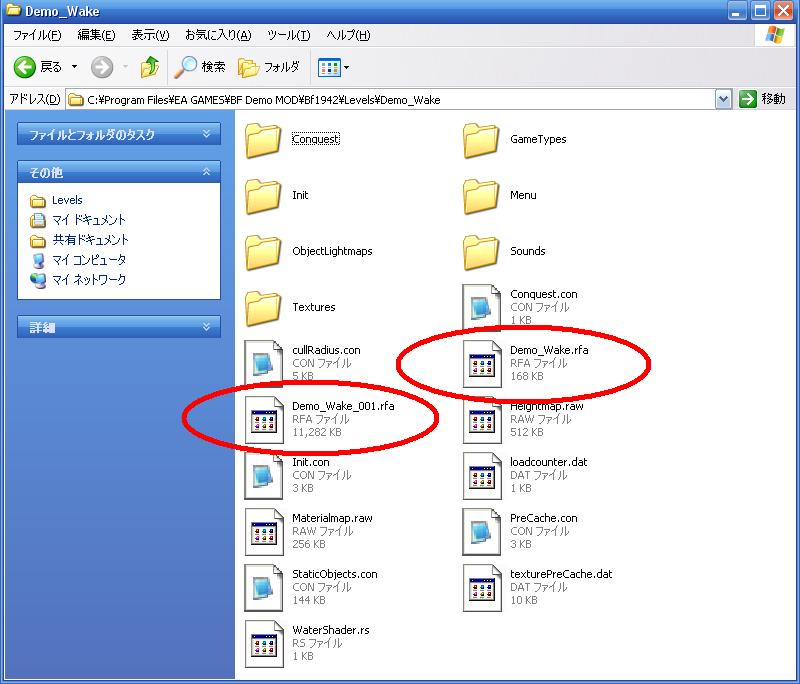
Task: Select the Init folder icon
Action: pos(263,195)
